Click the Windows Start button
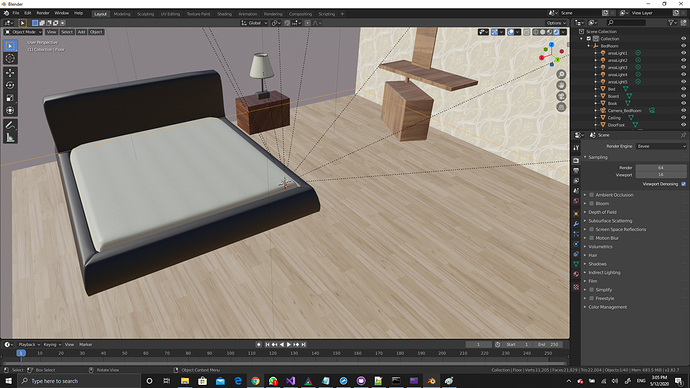This screenshot has height=388, width=690. click(x=8, y=381)
